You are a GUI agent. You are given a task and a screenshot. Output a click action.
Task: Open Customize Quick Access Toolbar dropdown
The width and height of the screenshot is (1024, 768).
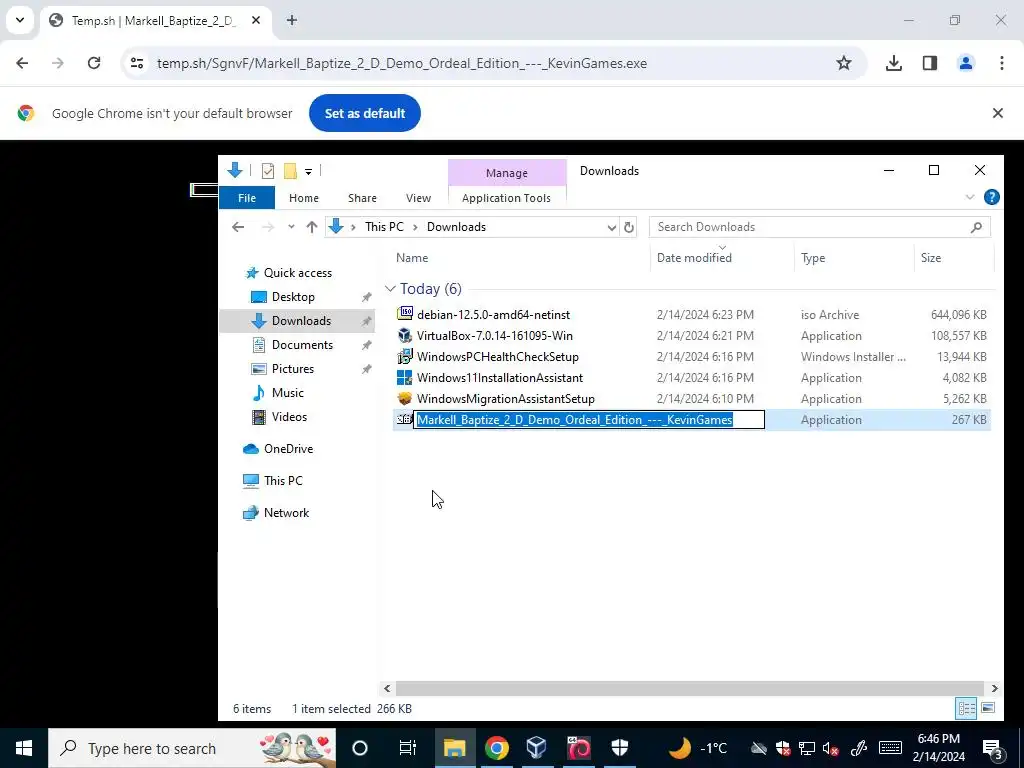[x=308, y=172]
